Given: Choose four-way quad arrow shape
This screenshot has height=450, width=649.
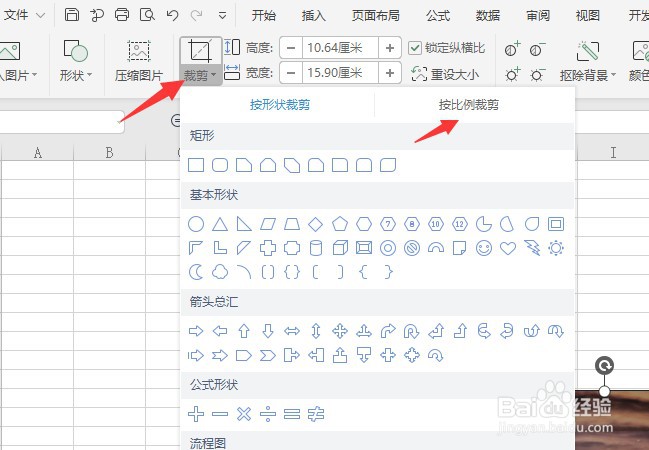Looking at the screenshot, I should (x=340, y=331).
